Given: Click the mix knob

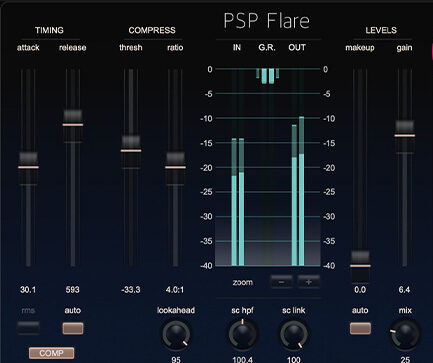Looking at the screenshot, I should (405, 334).
